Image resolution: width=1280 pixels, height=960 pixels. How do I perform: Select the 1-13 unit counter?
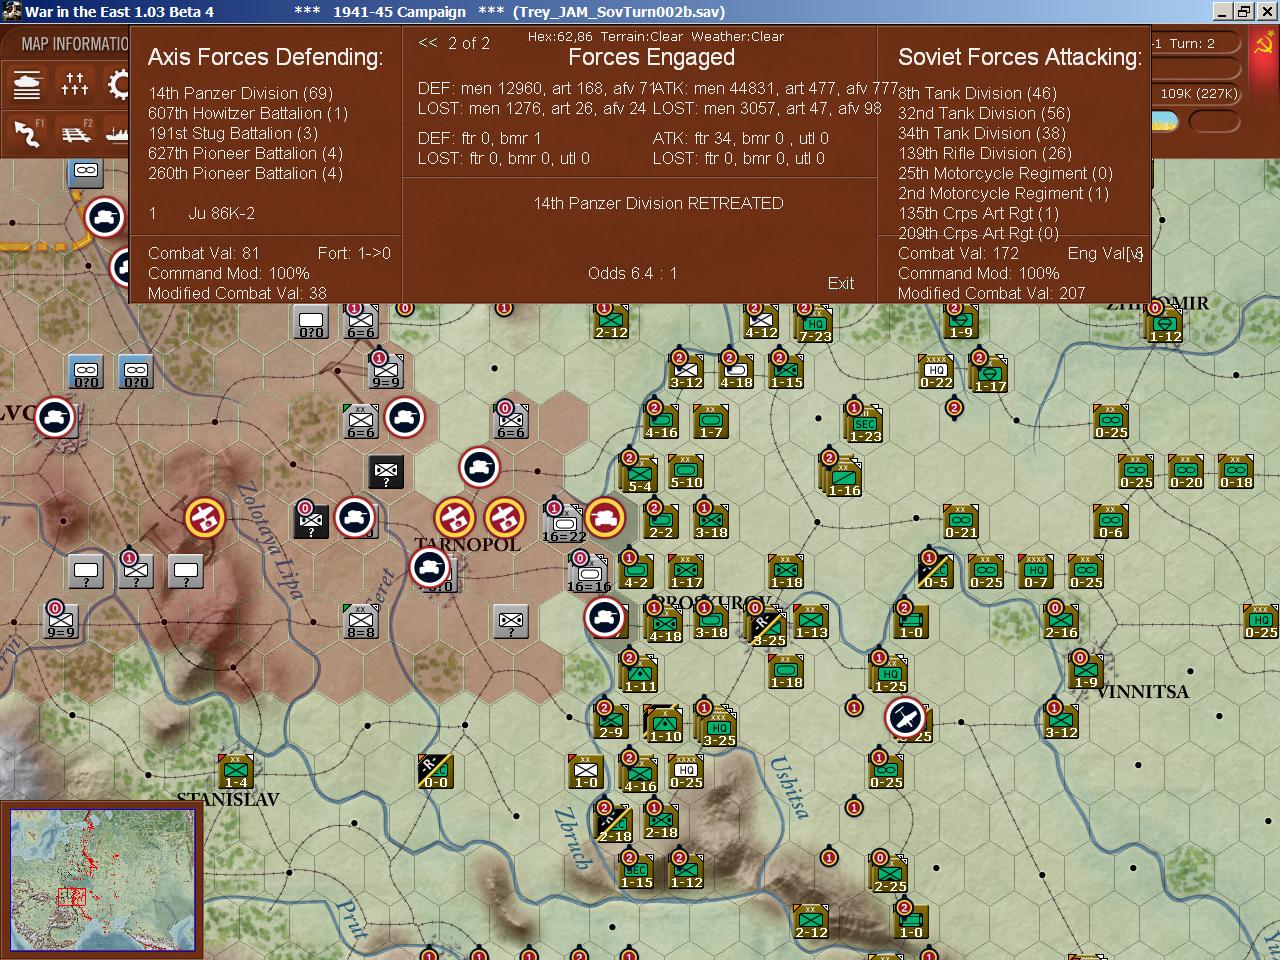(x=811, y=620)
